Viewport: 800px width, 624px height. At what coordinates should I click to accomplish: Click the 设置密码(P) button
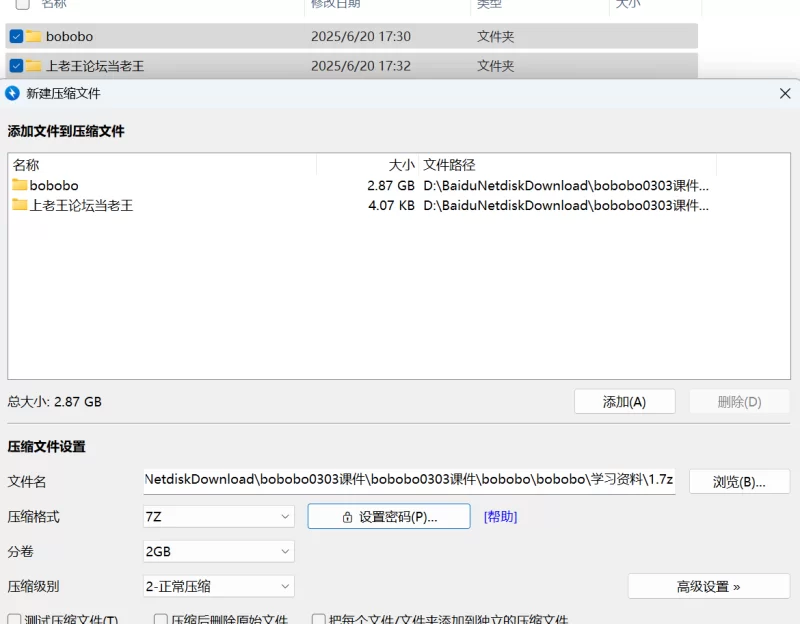(x=389, y=516)
